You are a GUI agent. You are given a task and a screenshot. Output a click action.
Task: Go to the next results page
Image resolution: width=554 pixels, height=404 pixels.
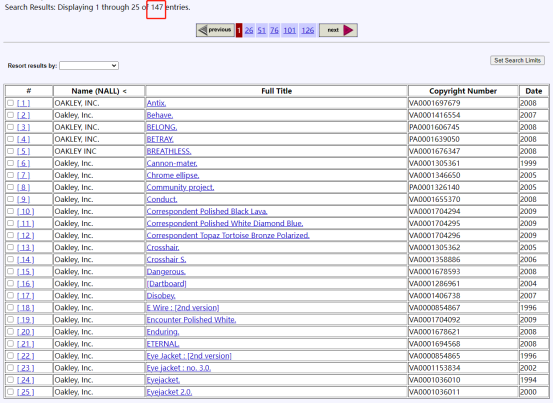338,30
